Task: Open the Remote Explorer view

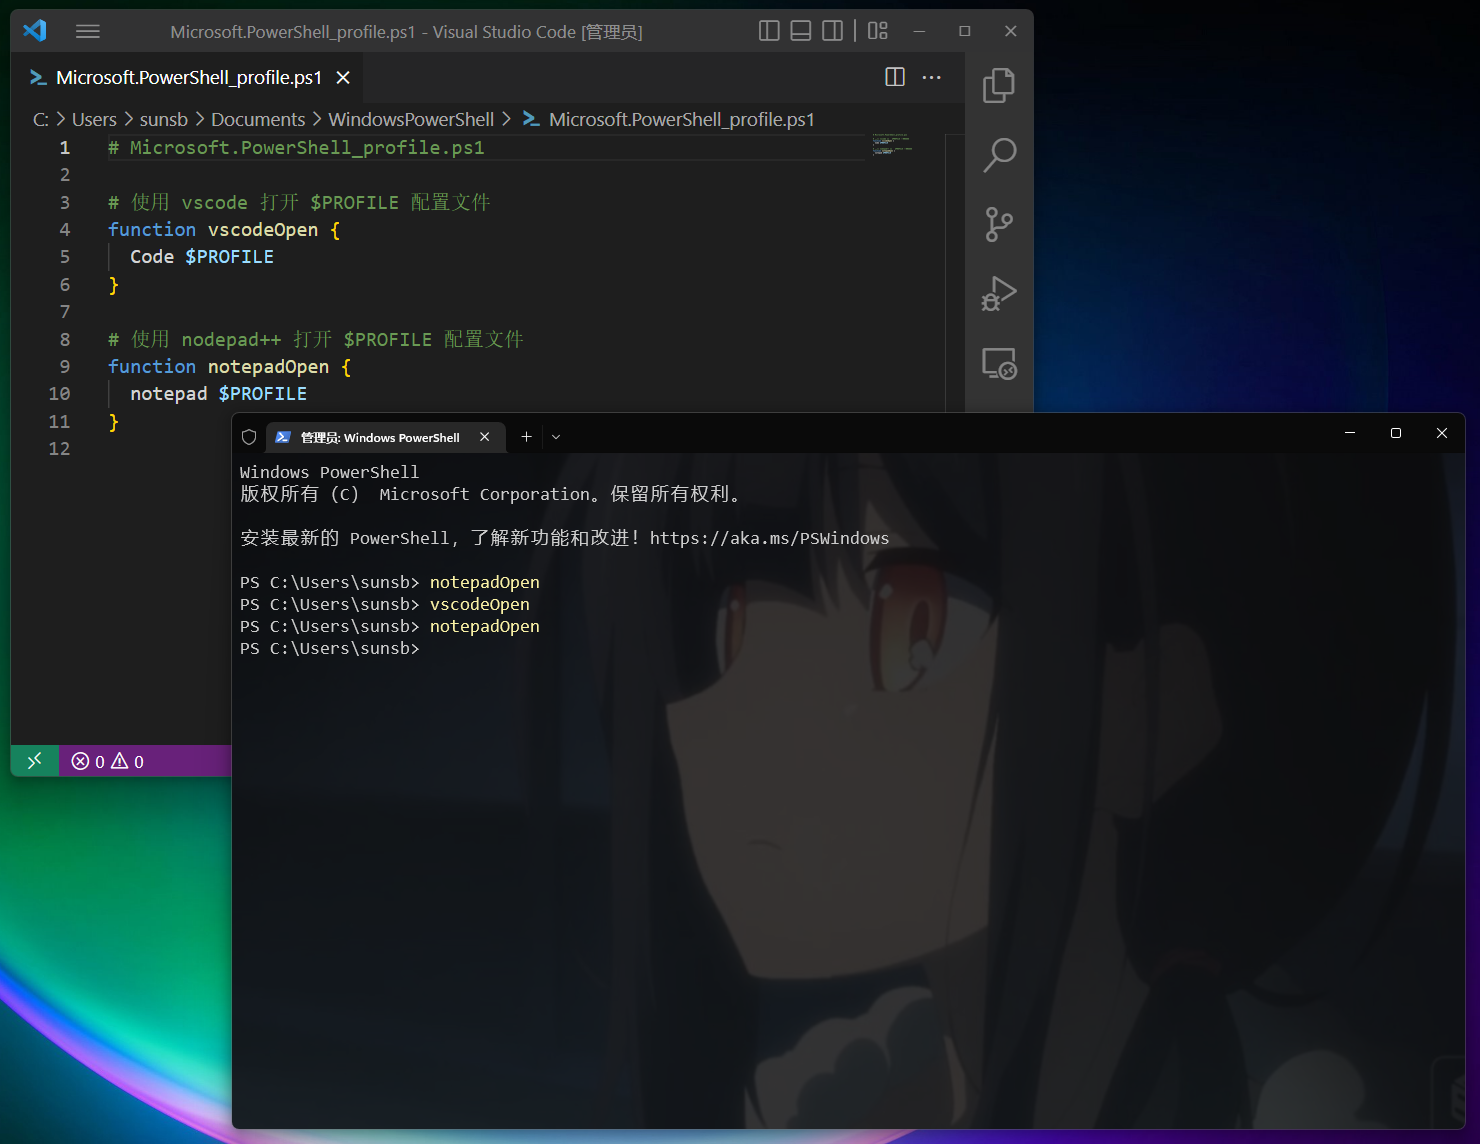Action: click(x=998, y=363)
